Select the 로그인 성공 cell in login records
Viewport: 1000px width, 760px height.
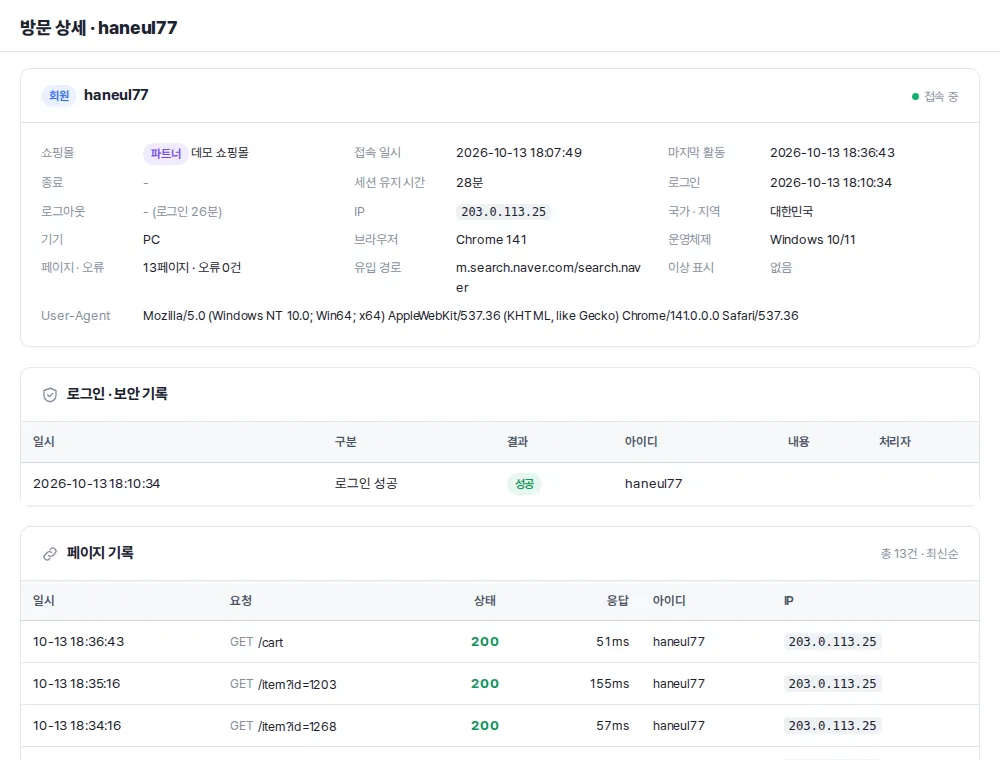point(366,484)
